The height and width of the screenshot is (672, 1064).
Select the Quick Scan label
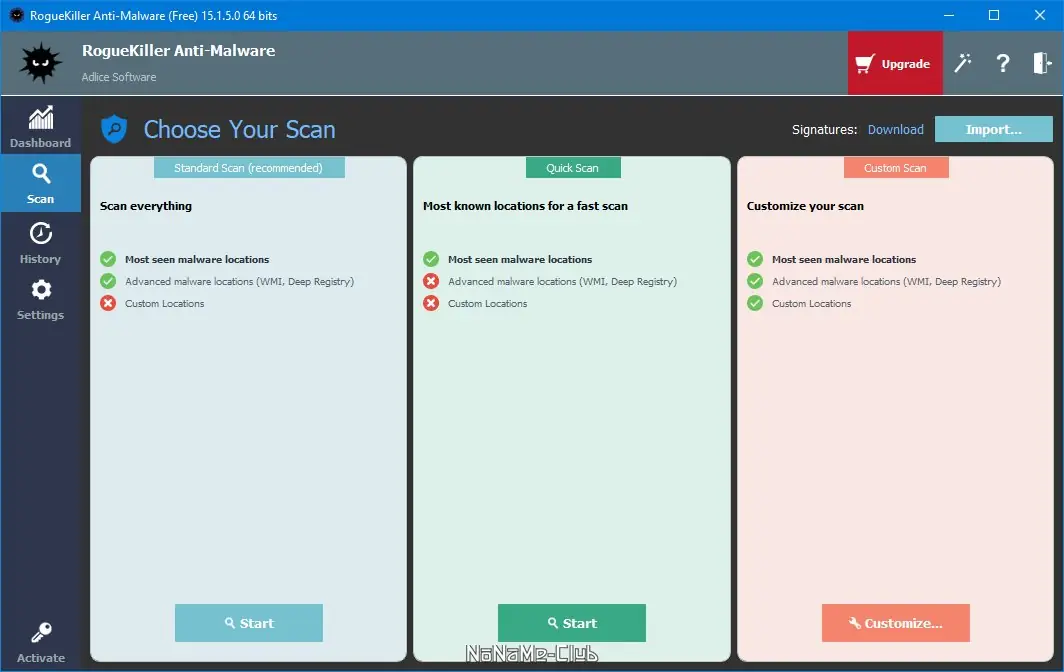click(x=573, y=168)
